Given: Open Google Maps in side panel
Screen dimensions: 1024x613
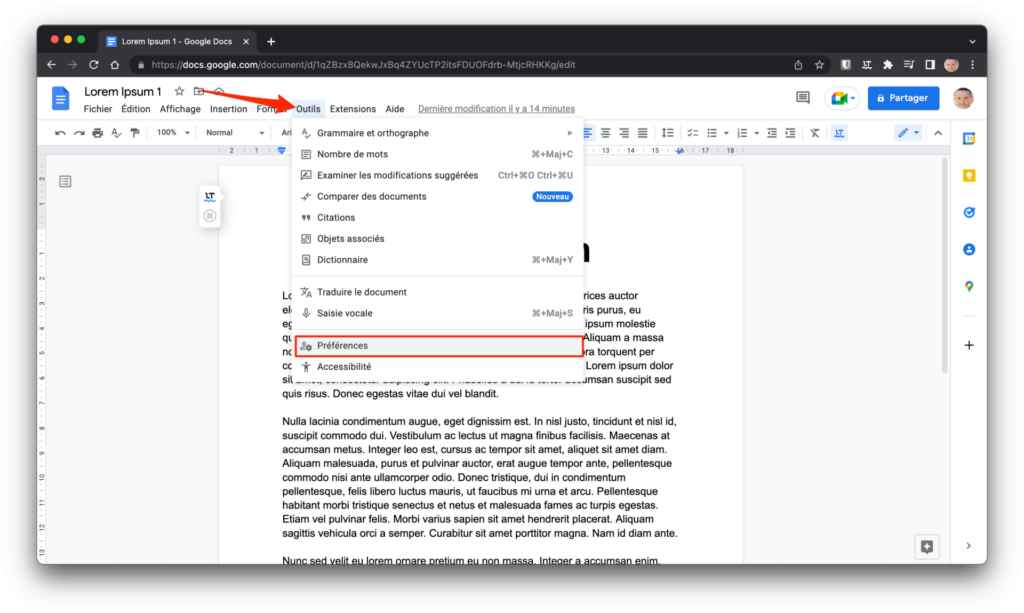Looking at the screenshot, I should 969,287.
